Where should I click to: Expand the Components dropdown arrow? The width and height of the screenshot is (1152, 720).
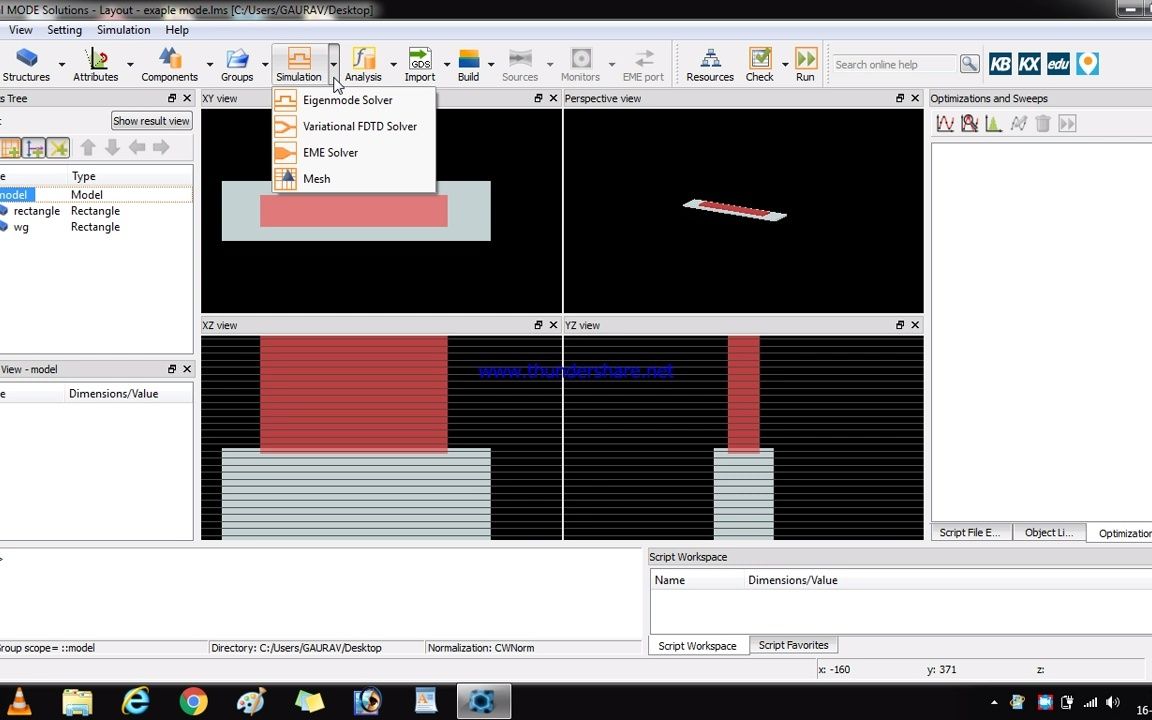point(208,63)
